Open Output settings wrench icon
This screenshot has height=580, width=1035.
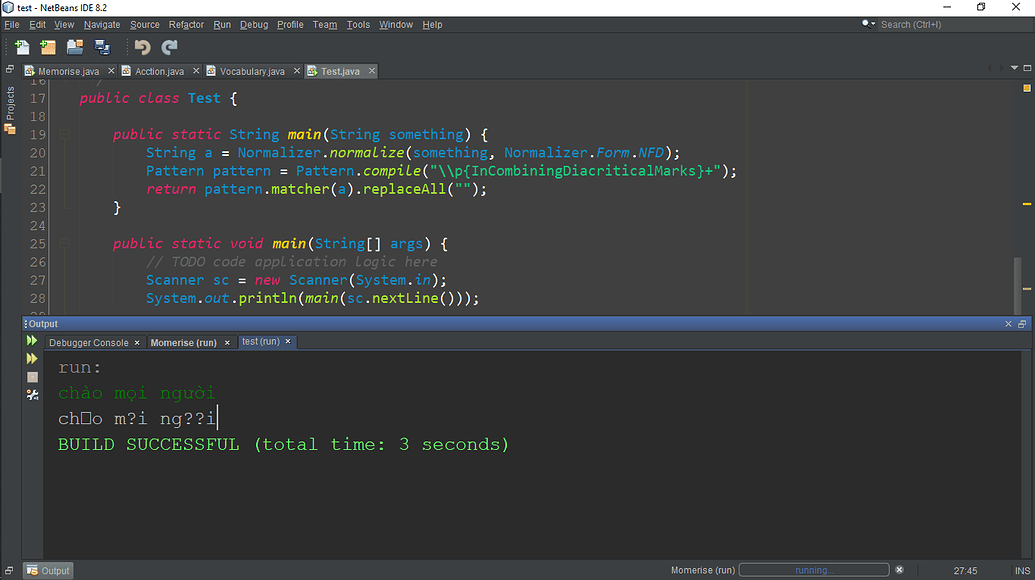(x=32, y=395)
